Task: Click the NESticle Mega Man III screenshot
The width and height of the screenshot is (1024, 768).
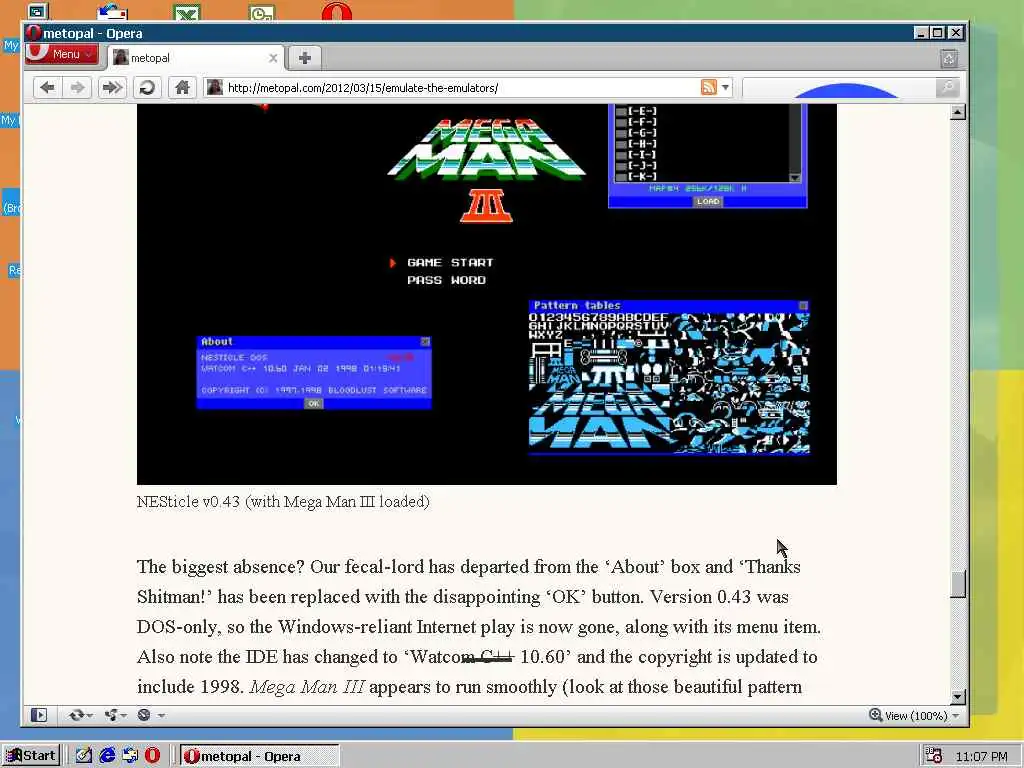Action: pyautogui.click(x=487, y=294)
